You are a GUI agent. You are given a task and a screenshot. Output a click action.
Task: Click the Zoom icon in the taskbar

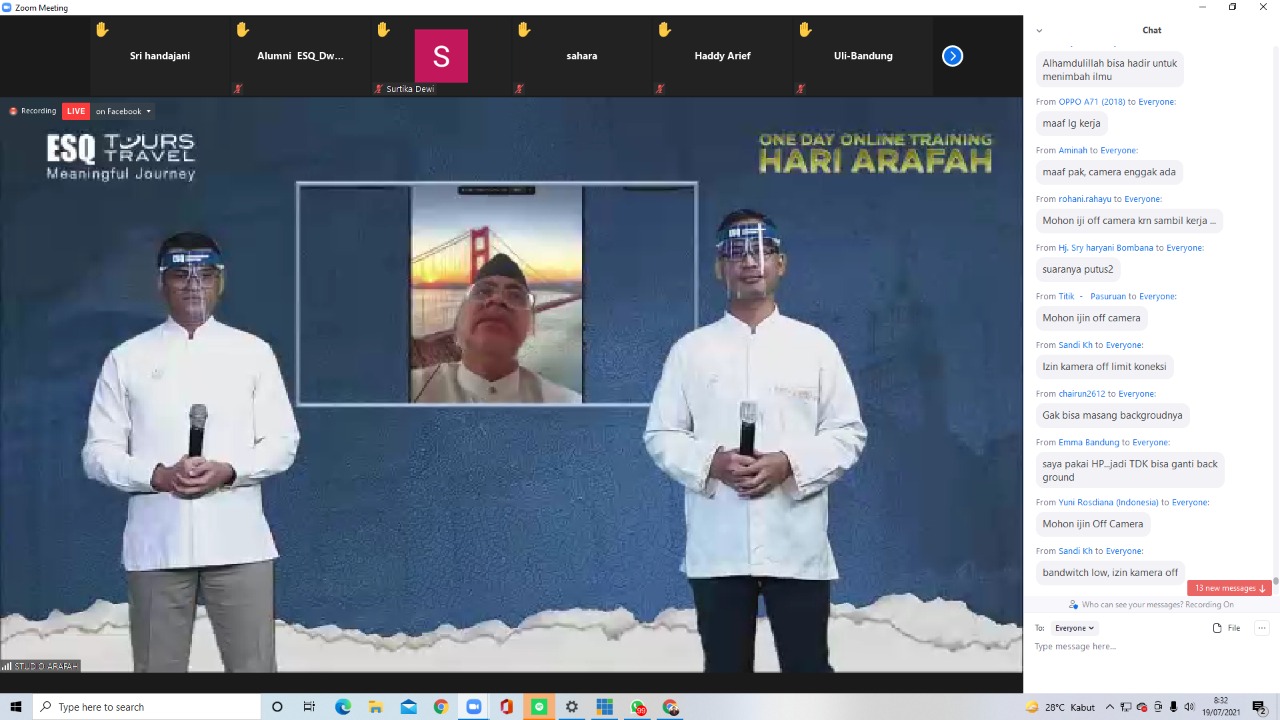tap(473, 707)
